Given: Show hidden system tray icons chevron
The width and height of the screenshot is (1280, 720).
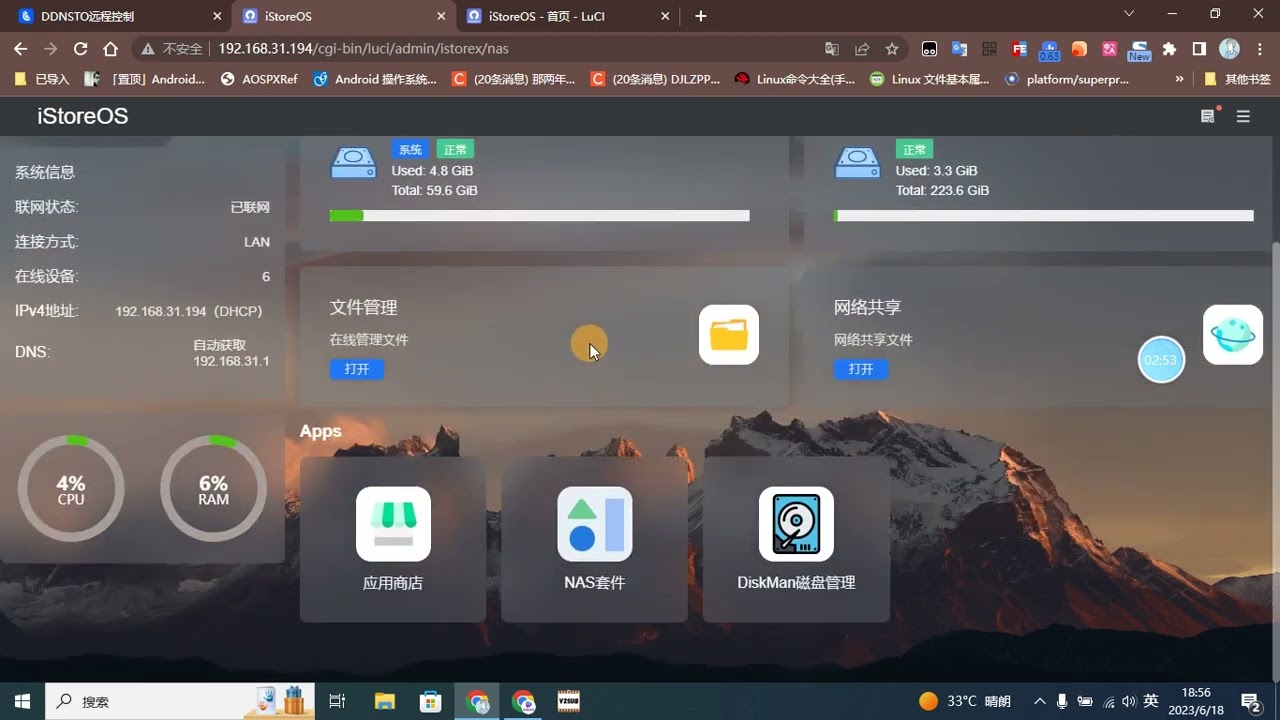Looking at the screenshot, I should click(x=1039, y=701).
